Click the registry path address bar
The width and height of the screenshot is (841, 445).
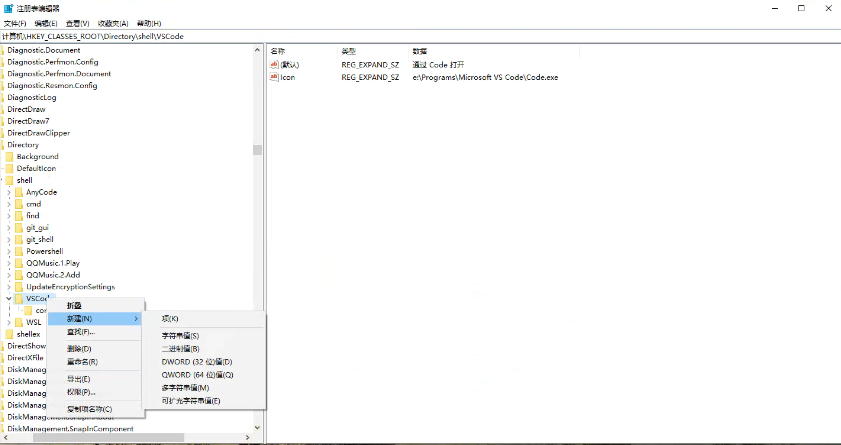coord(420,36)
